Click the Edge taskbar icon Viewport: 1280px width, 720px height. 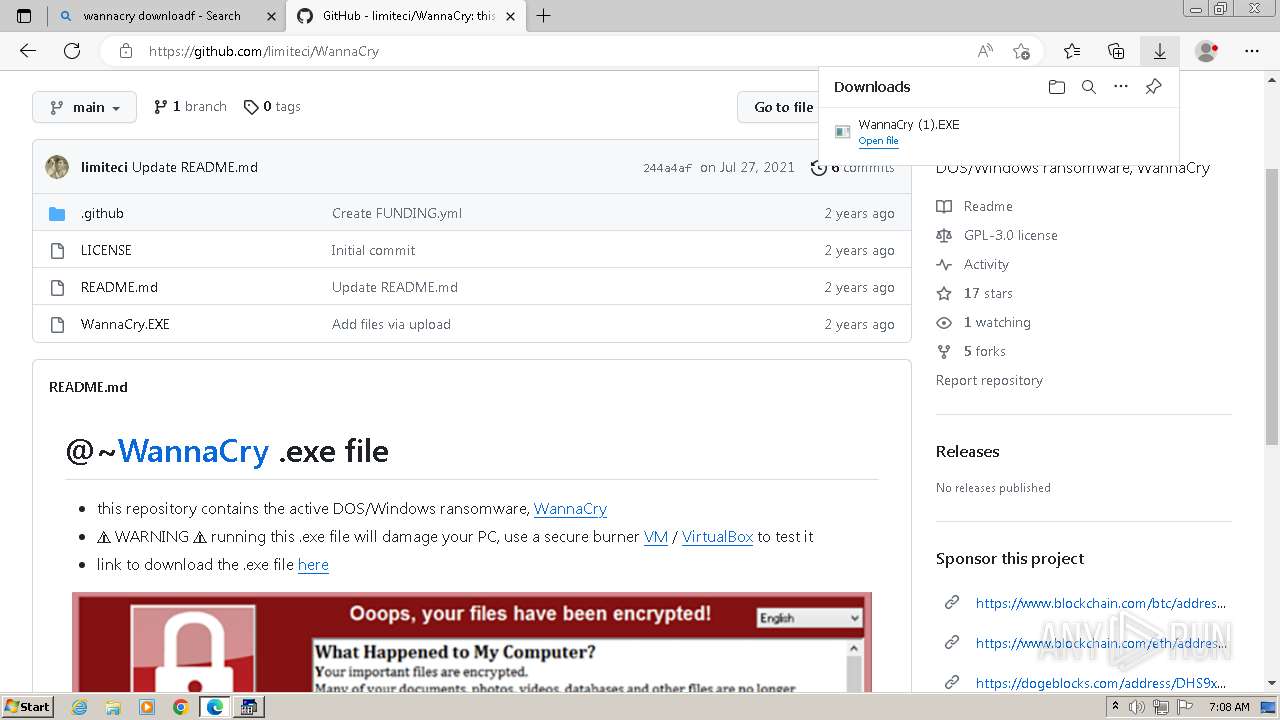214,707
